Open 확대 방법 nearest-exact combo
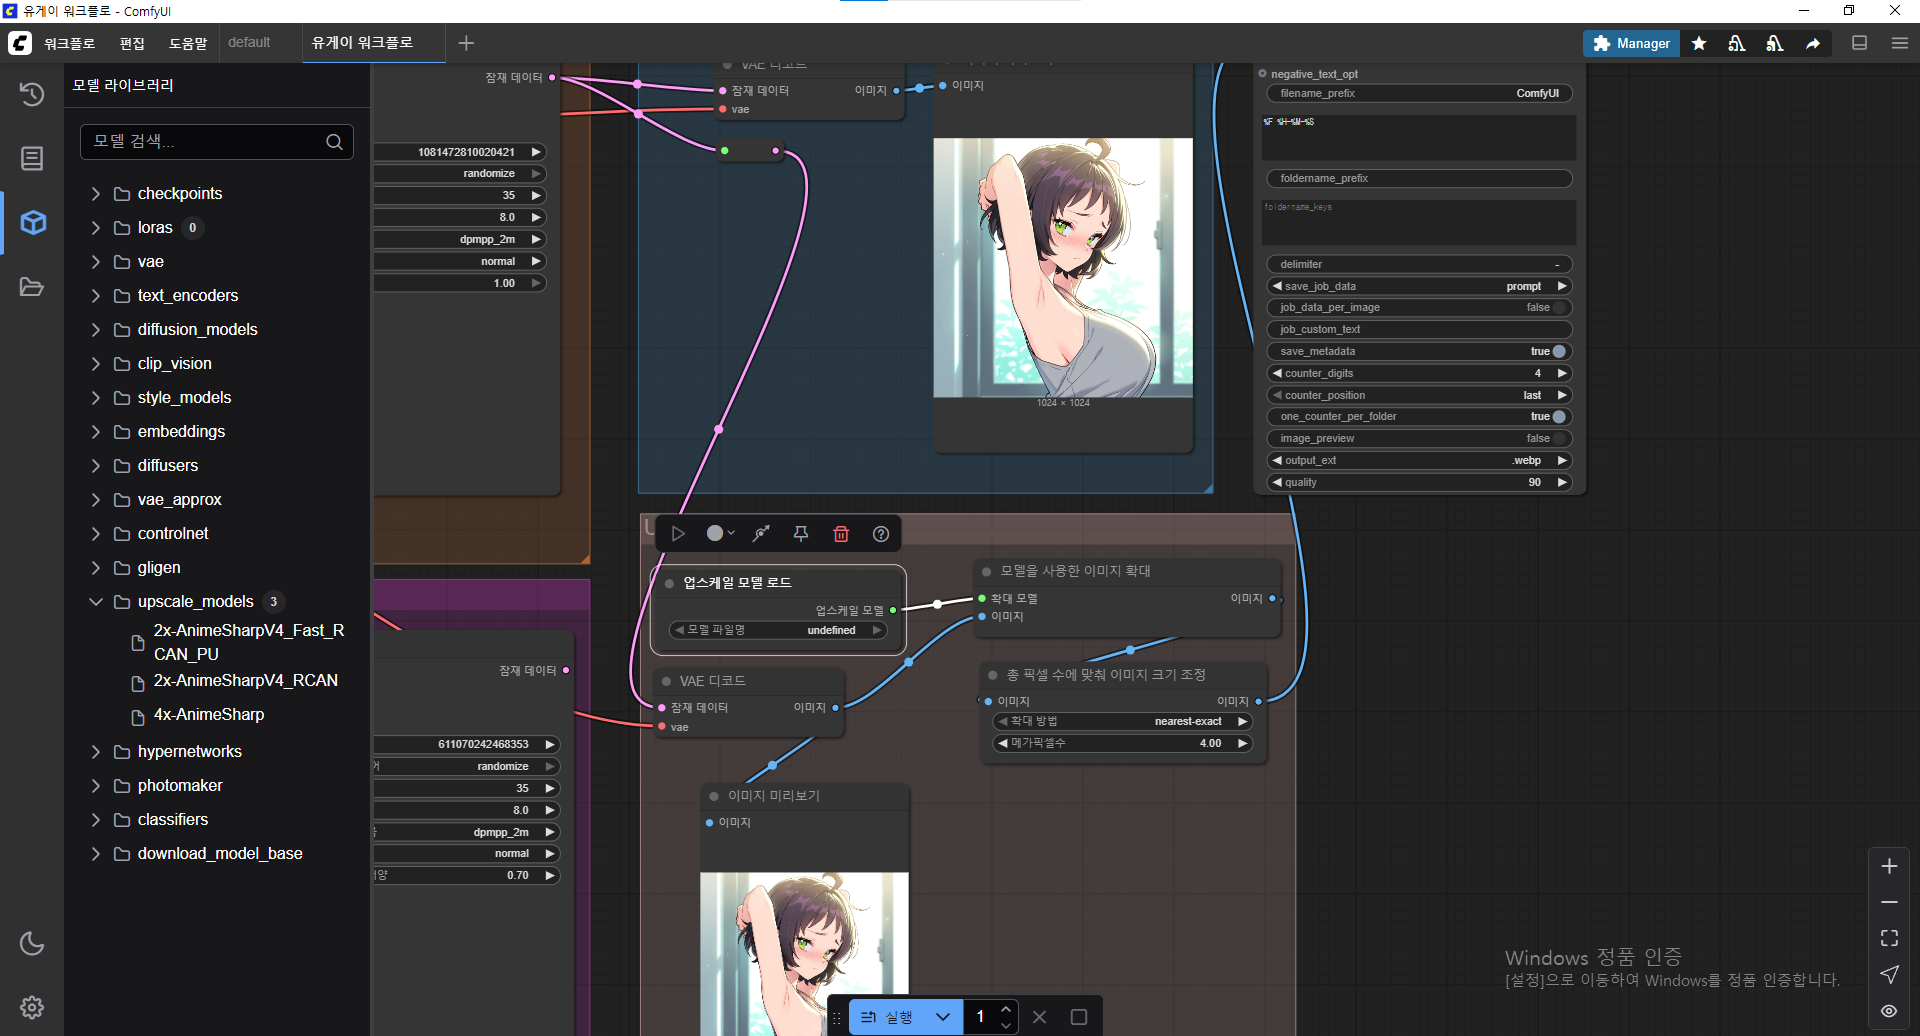 (x=1122, y=721)
